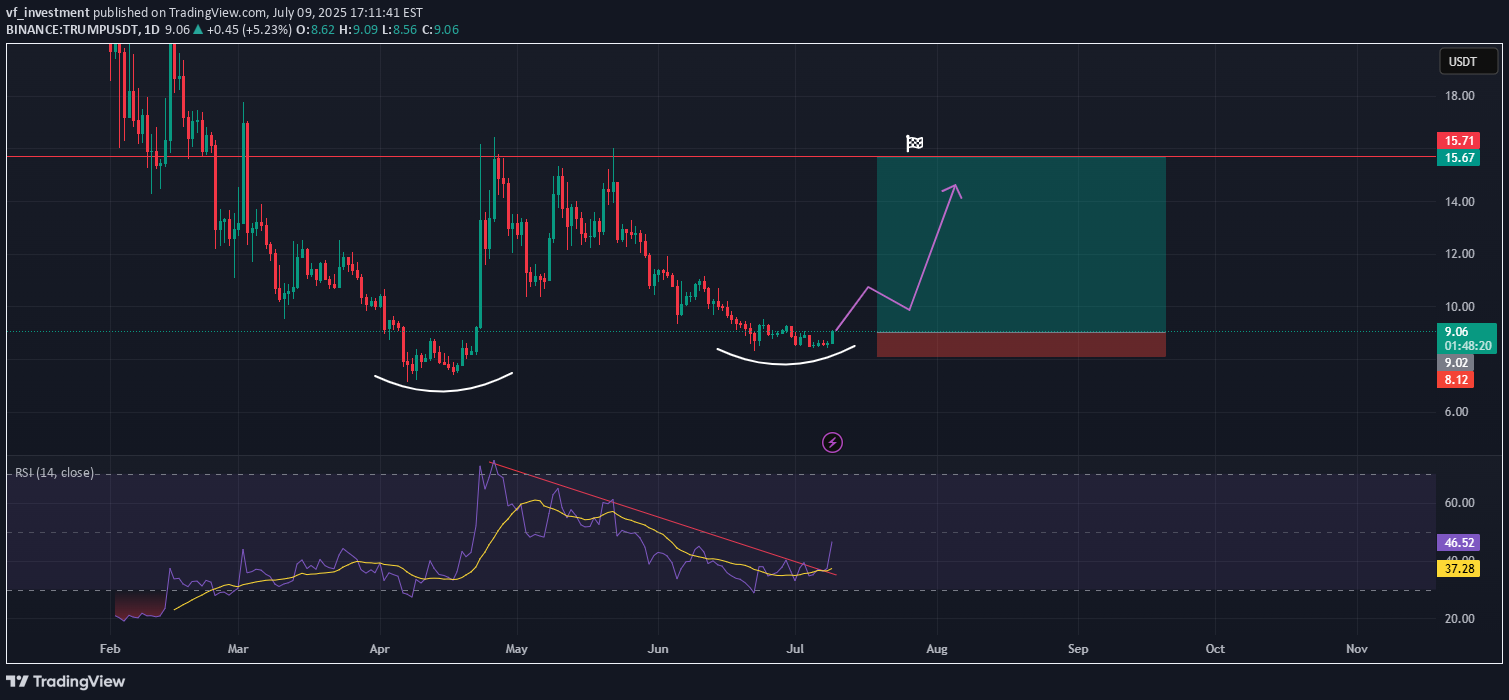This screenshot has width=1509, height=700.
Task: Click the C:9.06 close value in header
Action: (x=440, y=30)
